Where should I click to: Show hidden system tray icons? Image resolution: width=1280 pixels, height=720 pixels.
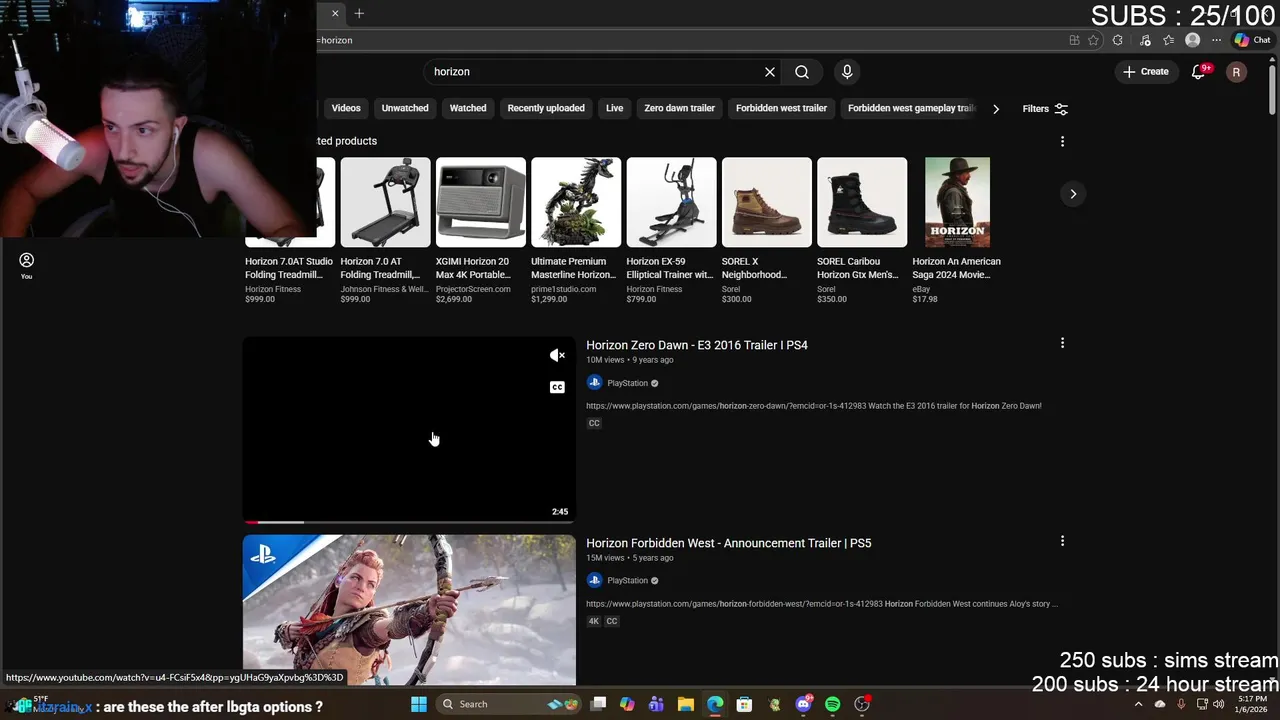(x=1139, y=704)
